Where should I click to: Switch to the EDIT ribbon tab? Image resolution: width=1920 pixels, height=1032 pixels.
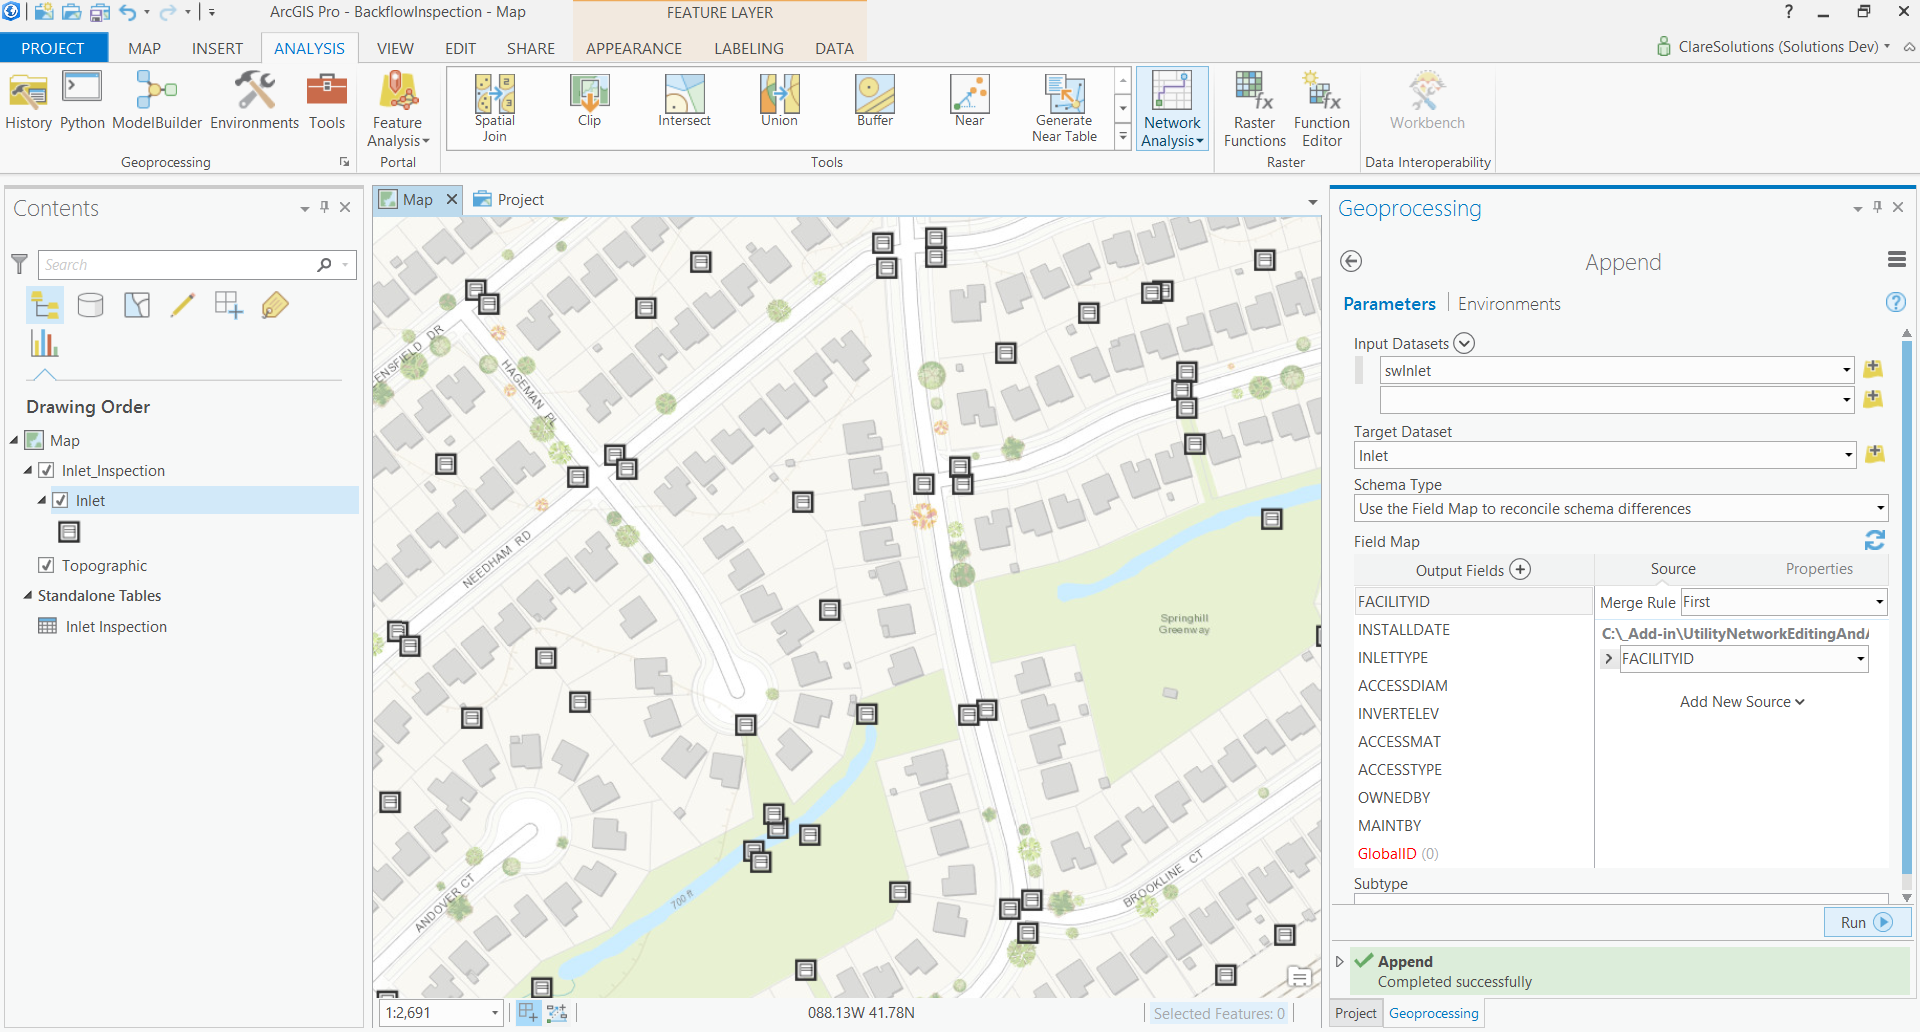460,48
